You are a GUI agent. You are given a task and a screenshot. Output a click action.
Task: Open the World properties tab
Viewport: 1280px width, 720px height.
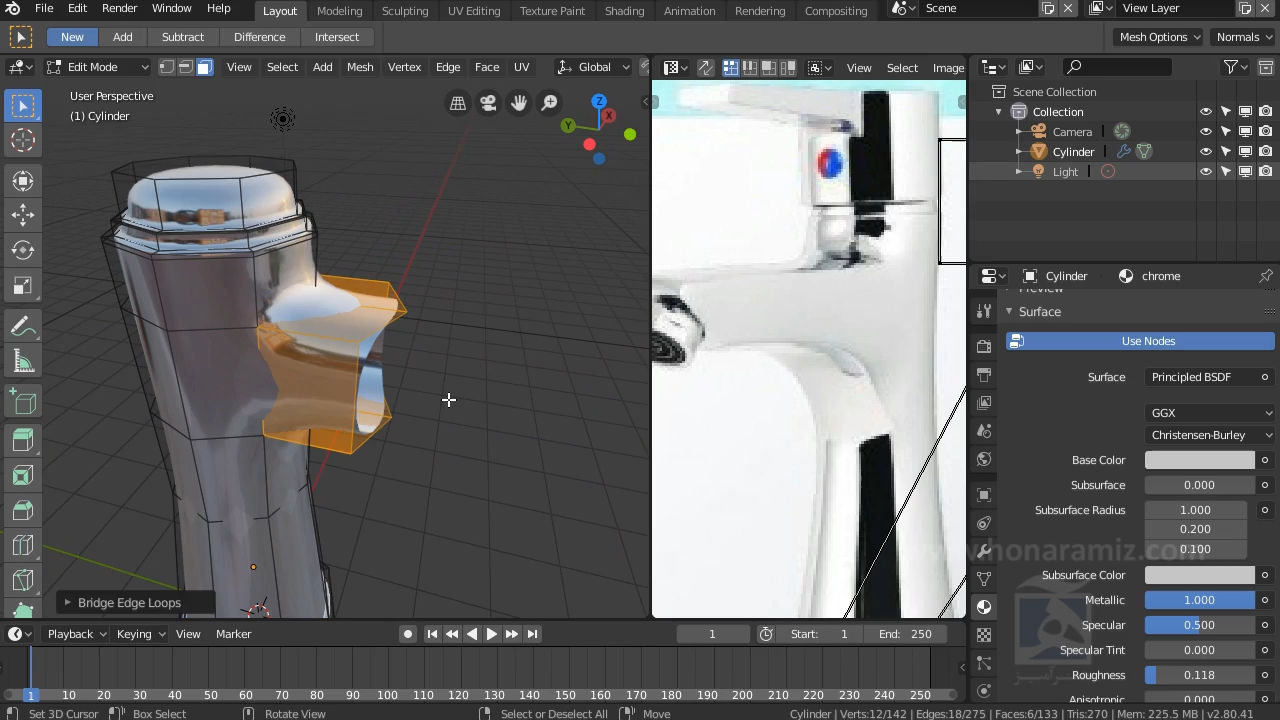pyautogui.click(x=984, y=460)
